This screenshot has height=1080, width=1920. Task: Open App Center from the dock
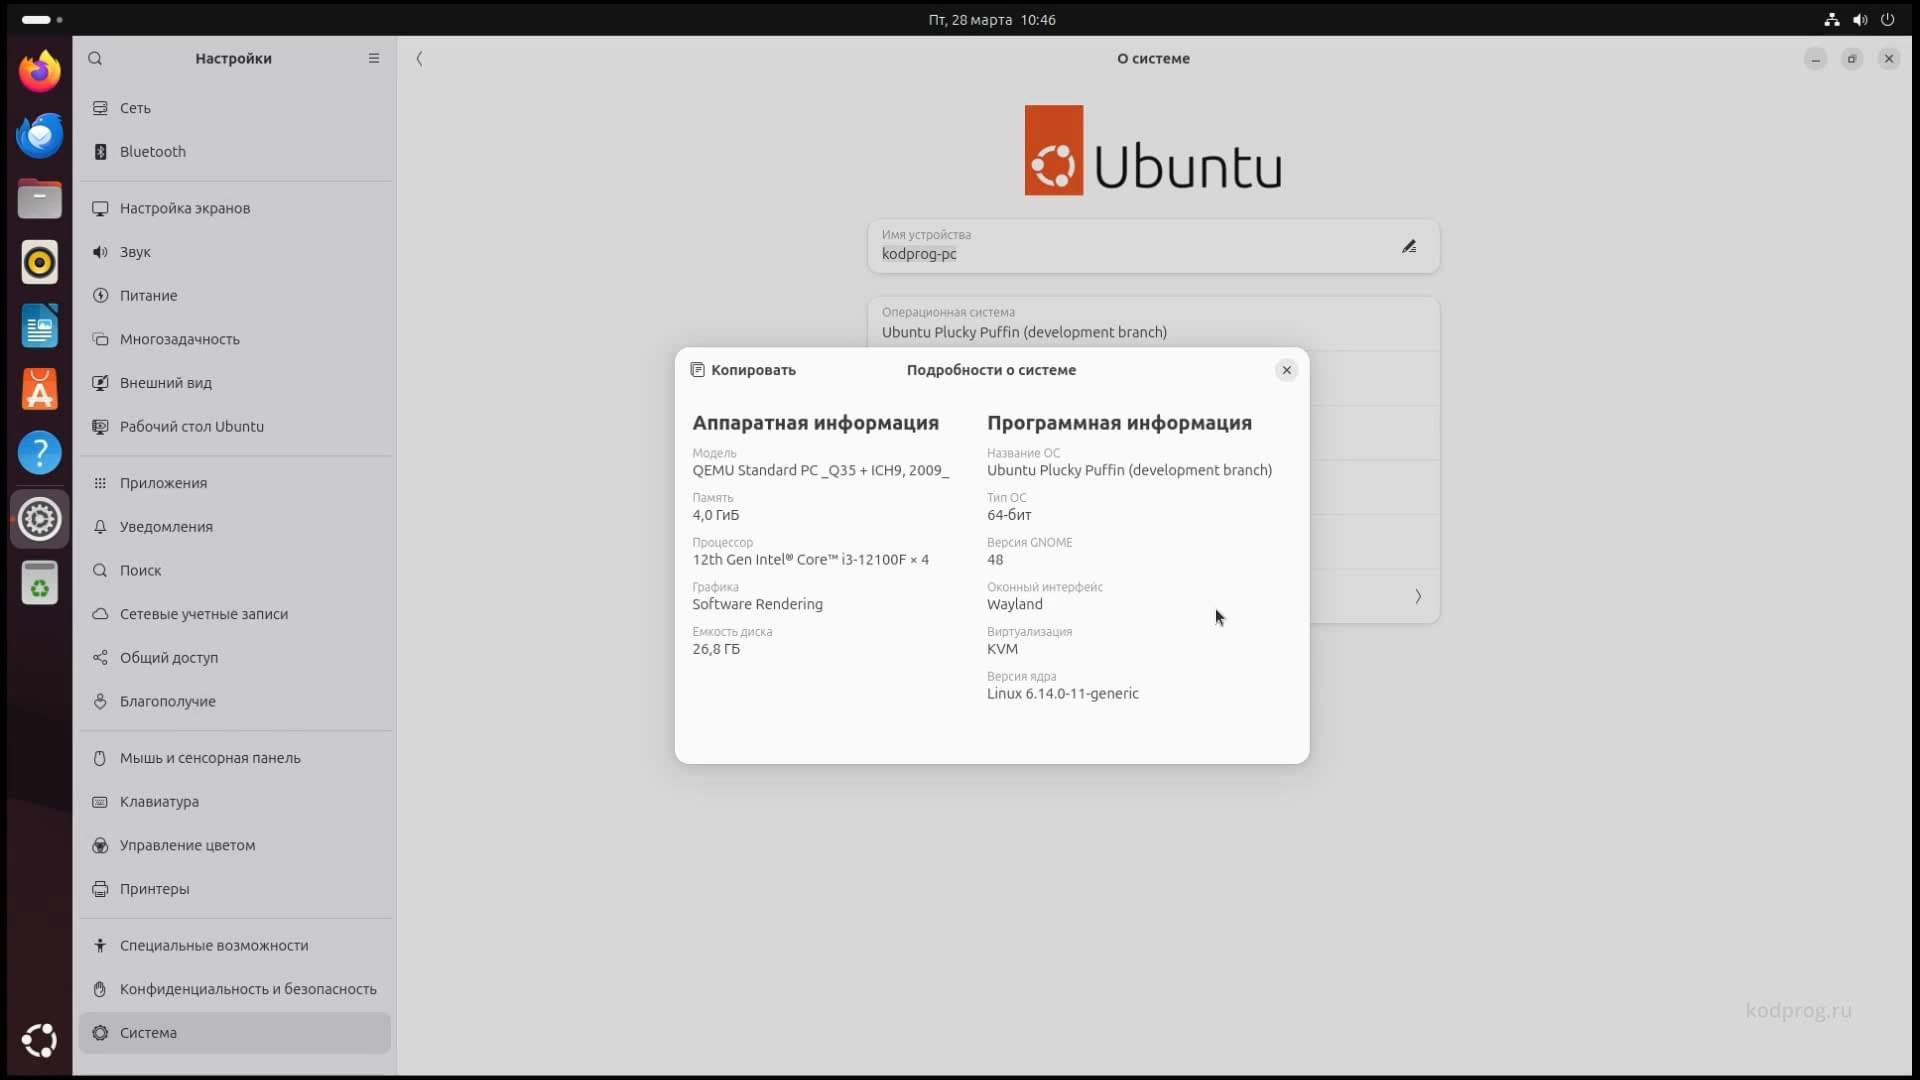click(x=40, y=390)
